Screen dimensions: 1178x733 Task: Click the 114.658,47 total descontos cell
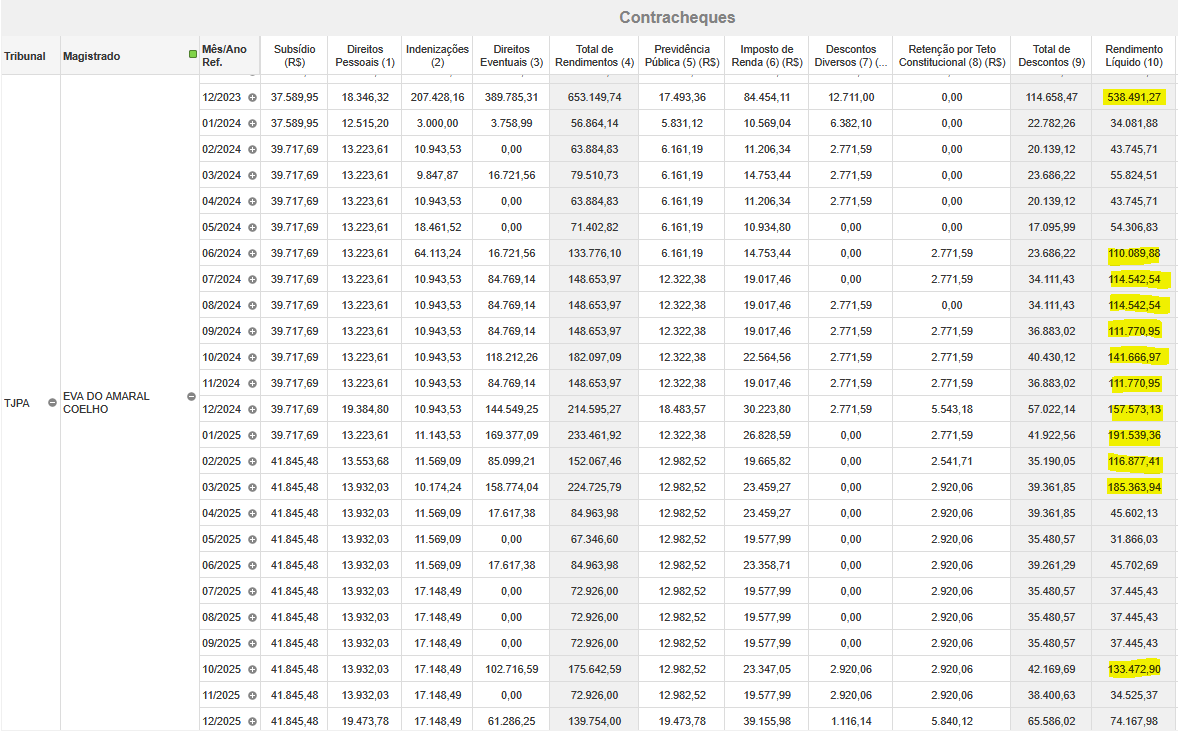[x=1052, y=97]
